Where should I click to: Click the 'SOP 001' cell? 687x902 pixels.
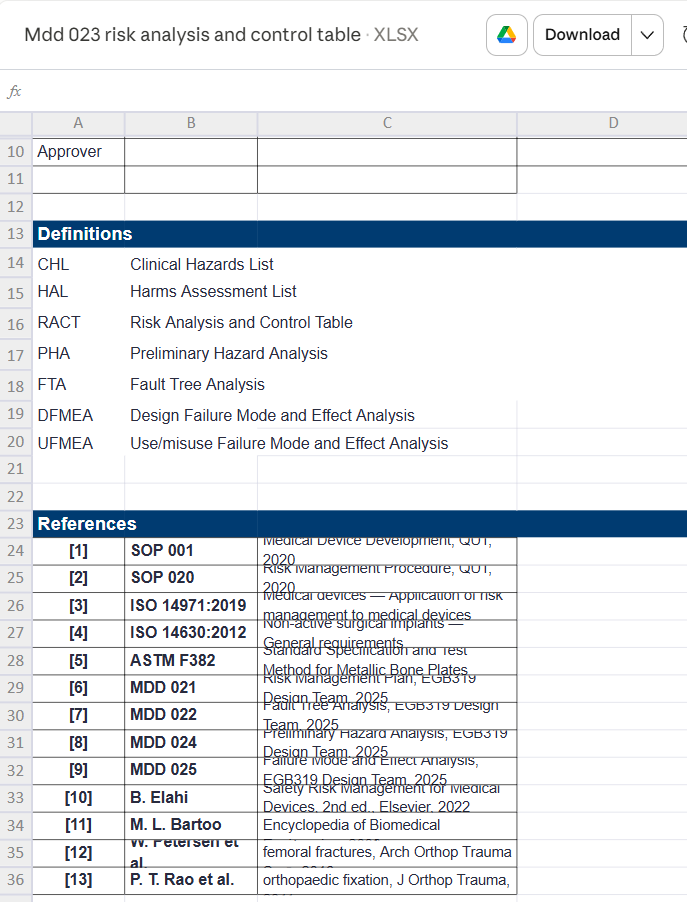click(191, 551)
